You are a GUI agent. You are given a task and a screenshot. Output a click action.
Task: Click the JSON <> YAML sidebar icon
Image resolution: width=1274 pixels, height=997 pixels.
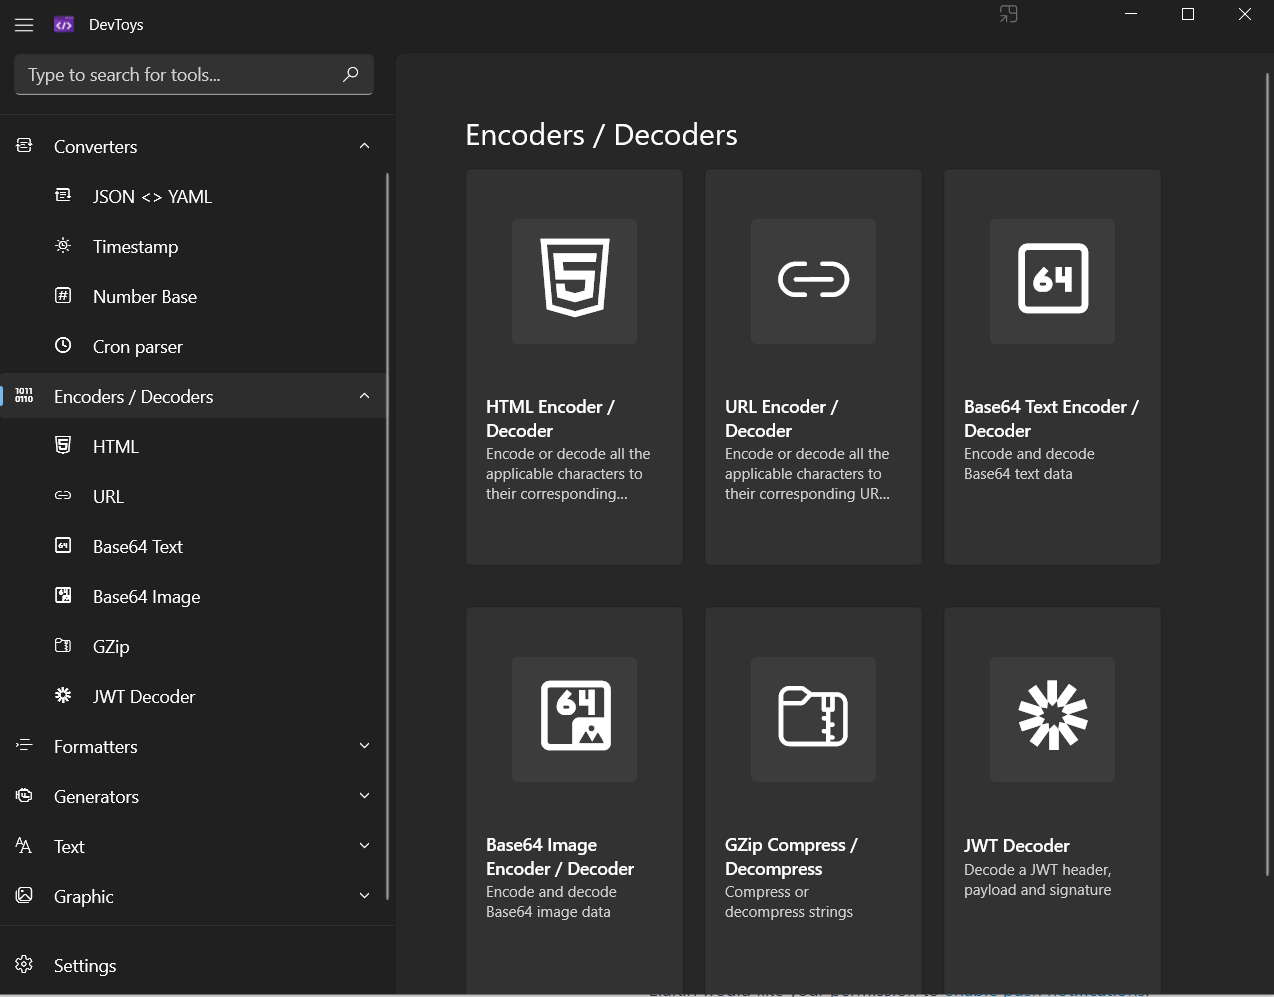tap(63, 196)
